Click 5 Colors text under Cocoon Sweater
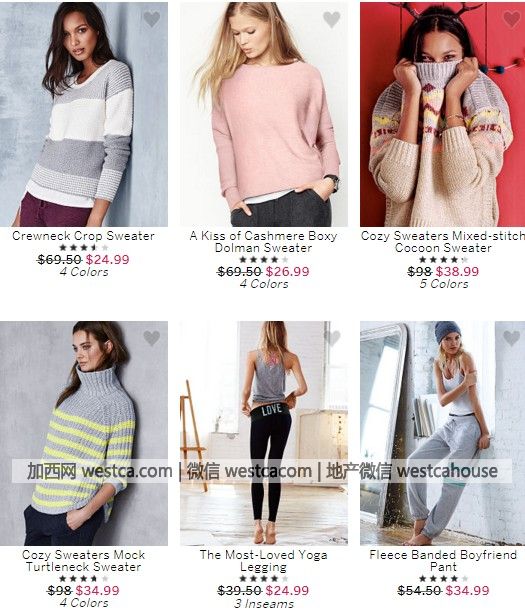 tap(444, 284)
